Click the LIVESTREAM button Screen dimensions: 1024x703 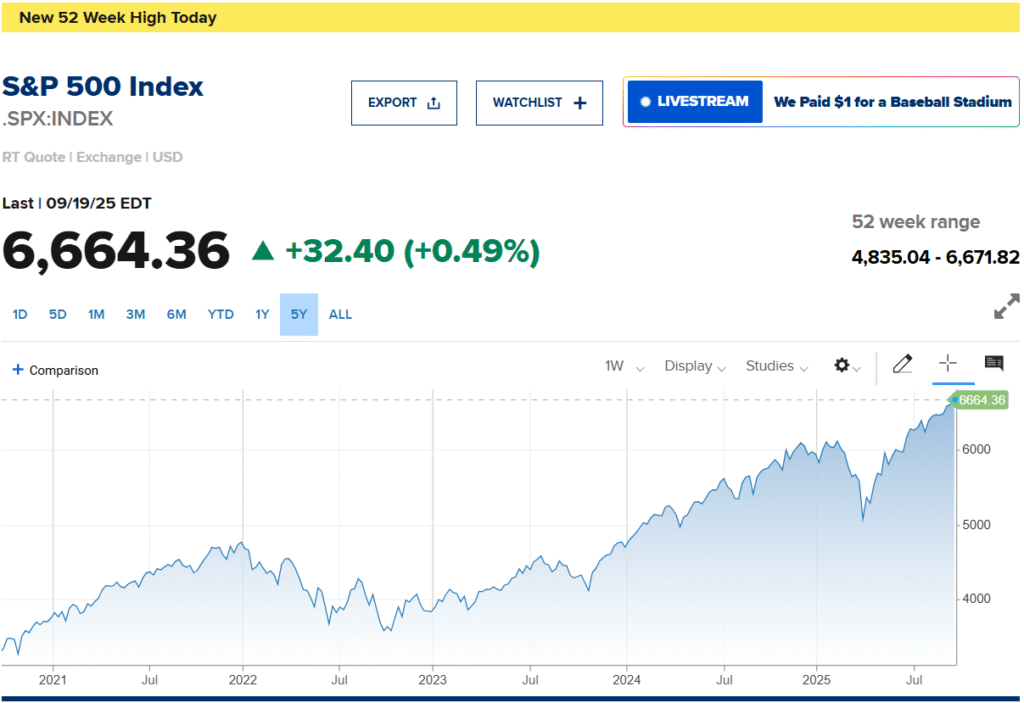tap(695, 102)
